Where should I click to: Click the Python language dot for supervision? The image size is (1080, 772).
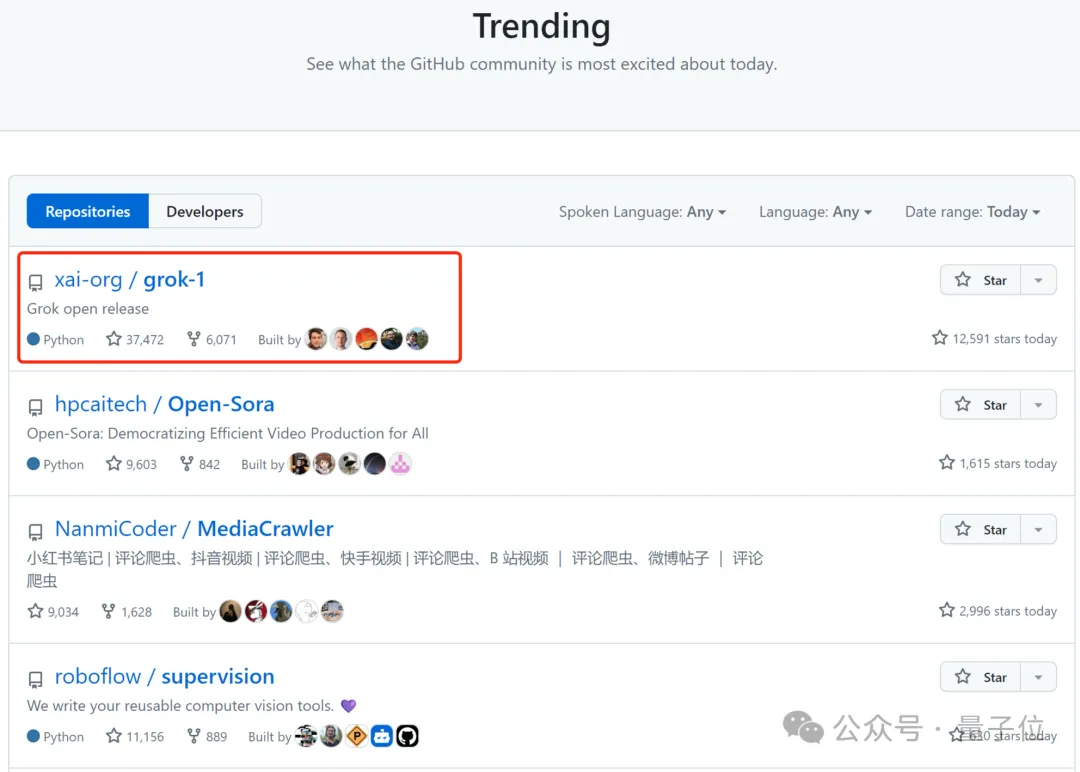pos(33,736)
